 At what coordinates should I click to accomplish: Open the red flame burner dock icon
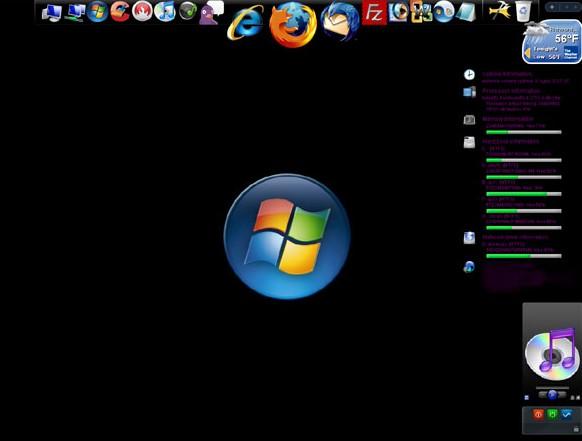[143, 11]
